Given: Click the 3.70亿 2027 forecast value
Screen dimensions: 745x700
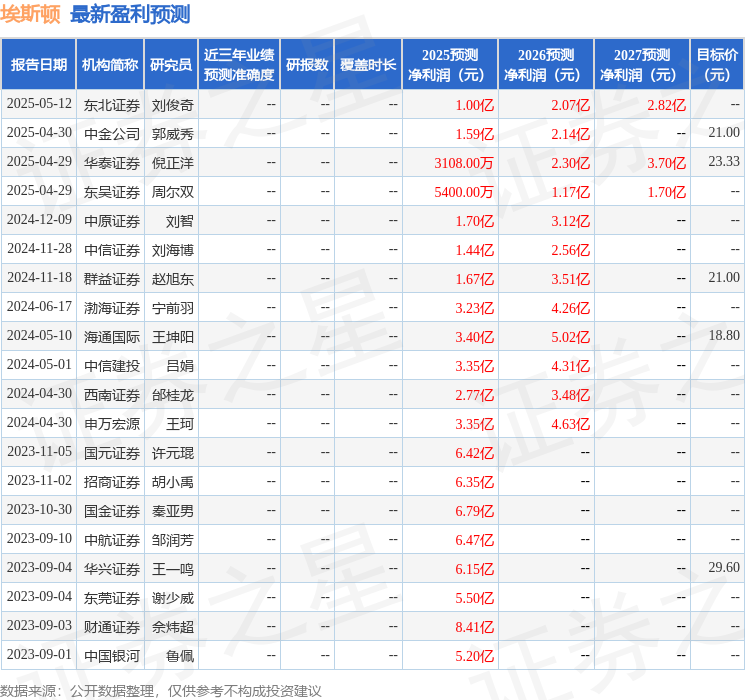Looking at the screenshot, I should [667, 163].
